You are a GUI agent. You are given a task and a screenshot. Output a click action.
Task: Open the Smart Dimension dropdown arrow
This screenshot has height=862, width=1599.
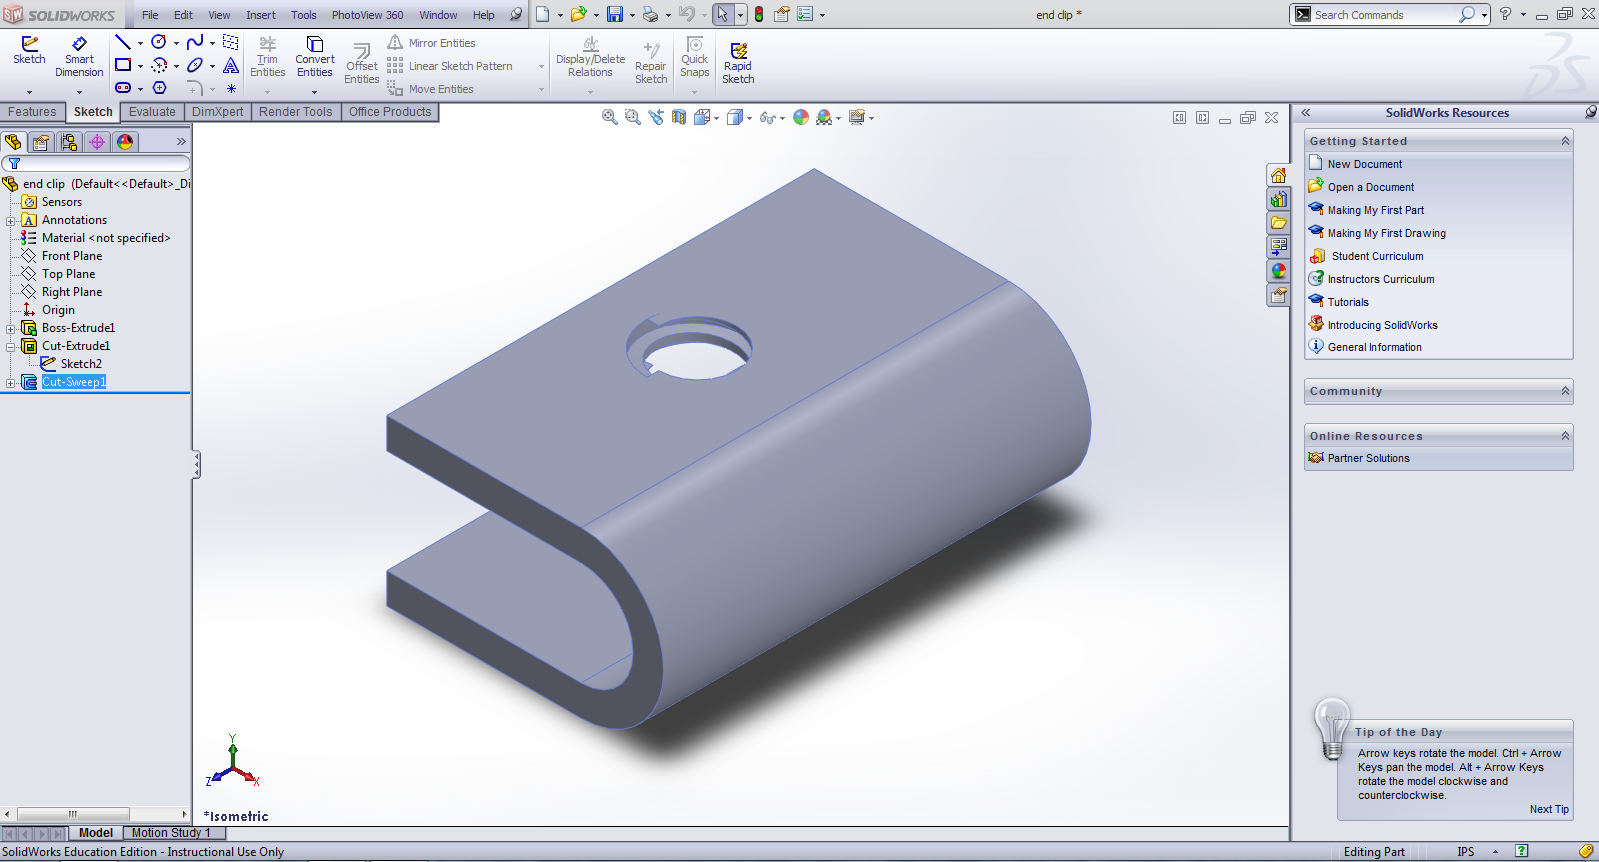pyautogui.click(x=79, y=92)
